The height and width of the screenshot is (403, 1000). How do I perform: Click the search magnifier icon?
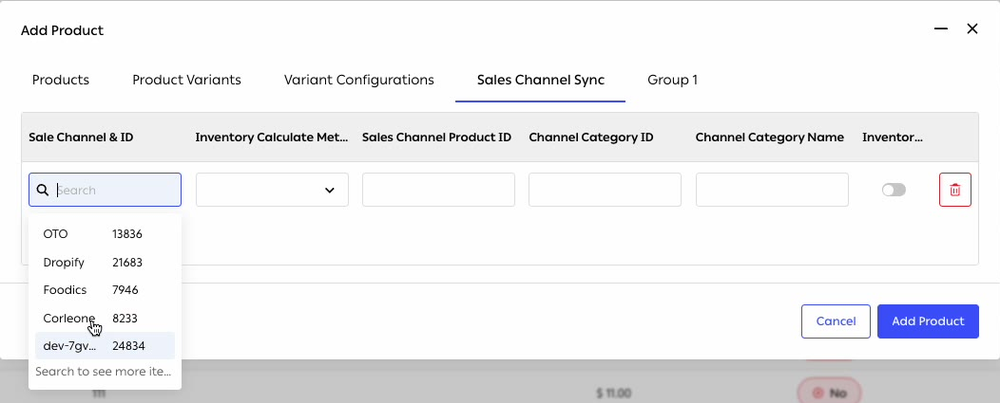(x=43, y=190)
